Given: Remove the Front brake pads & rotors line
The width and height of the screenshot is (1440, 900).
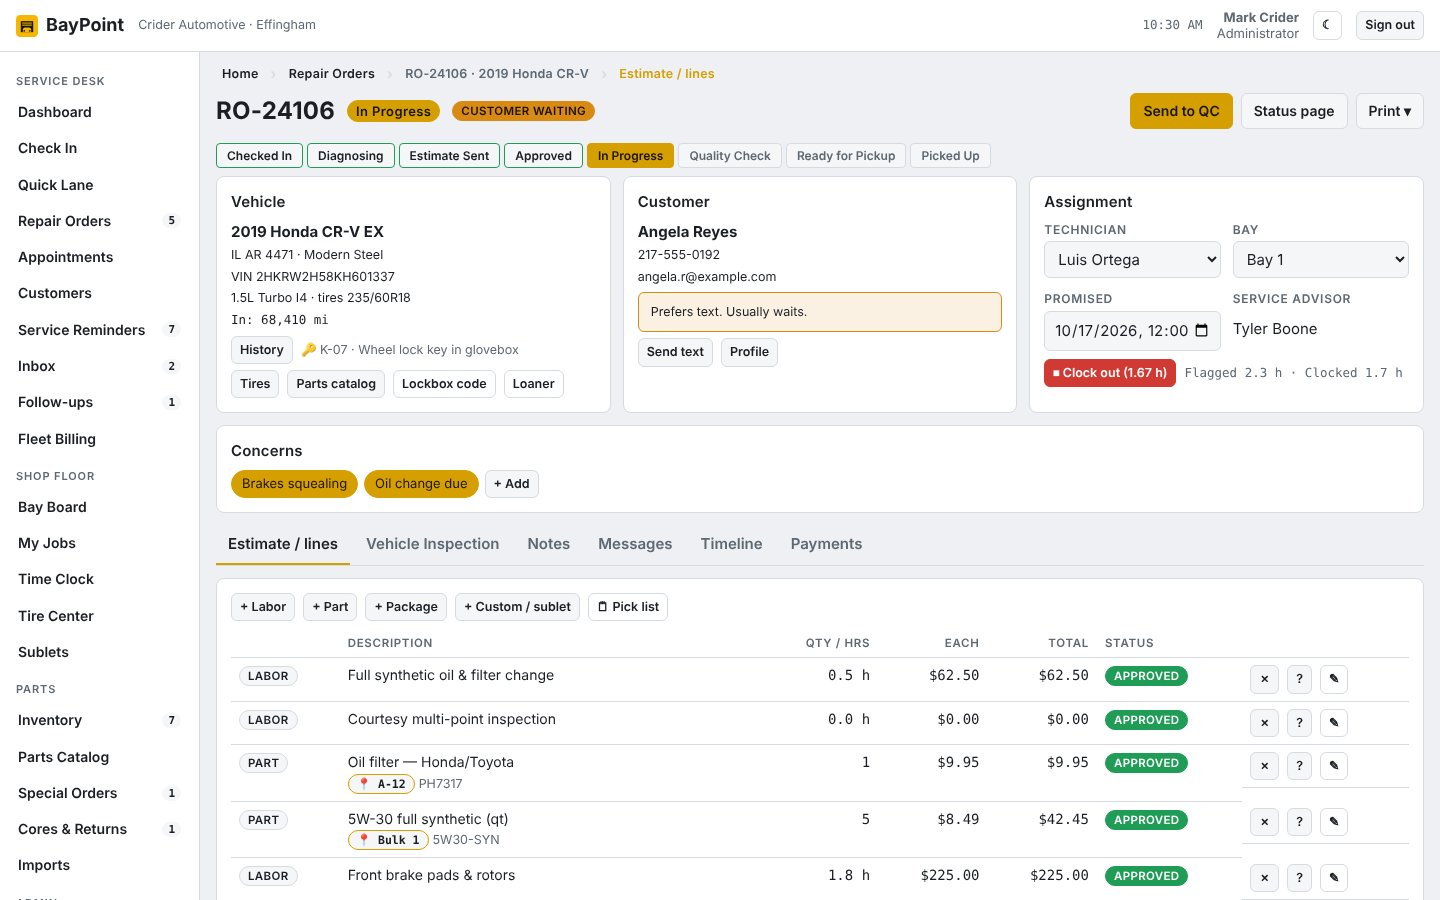Looking at the screenshot, I should 1264,878.
